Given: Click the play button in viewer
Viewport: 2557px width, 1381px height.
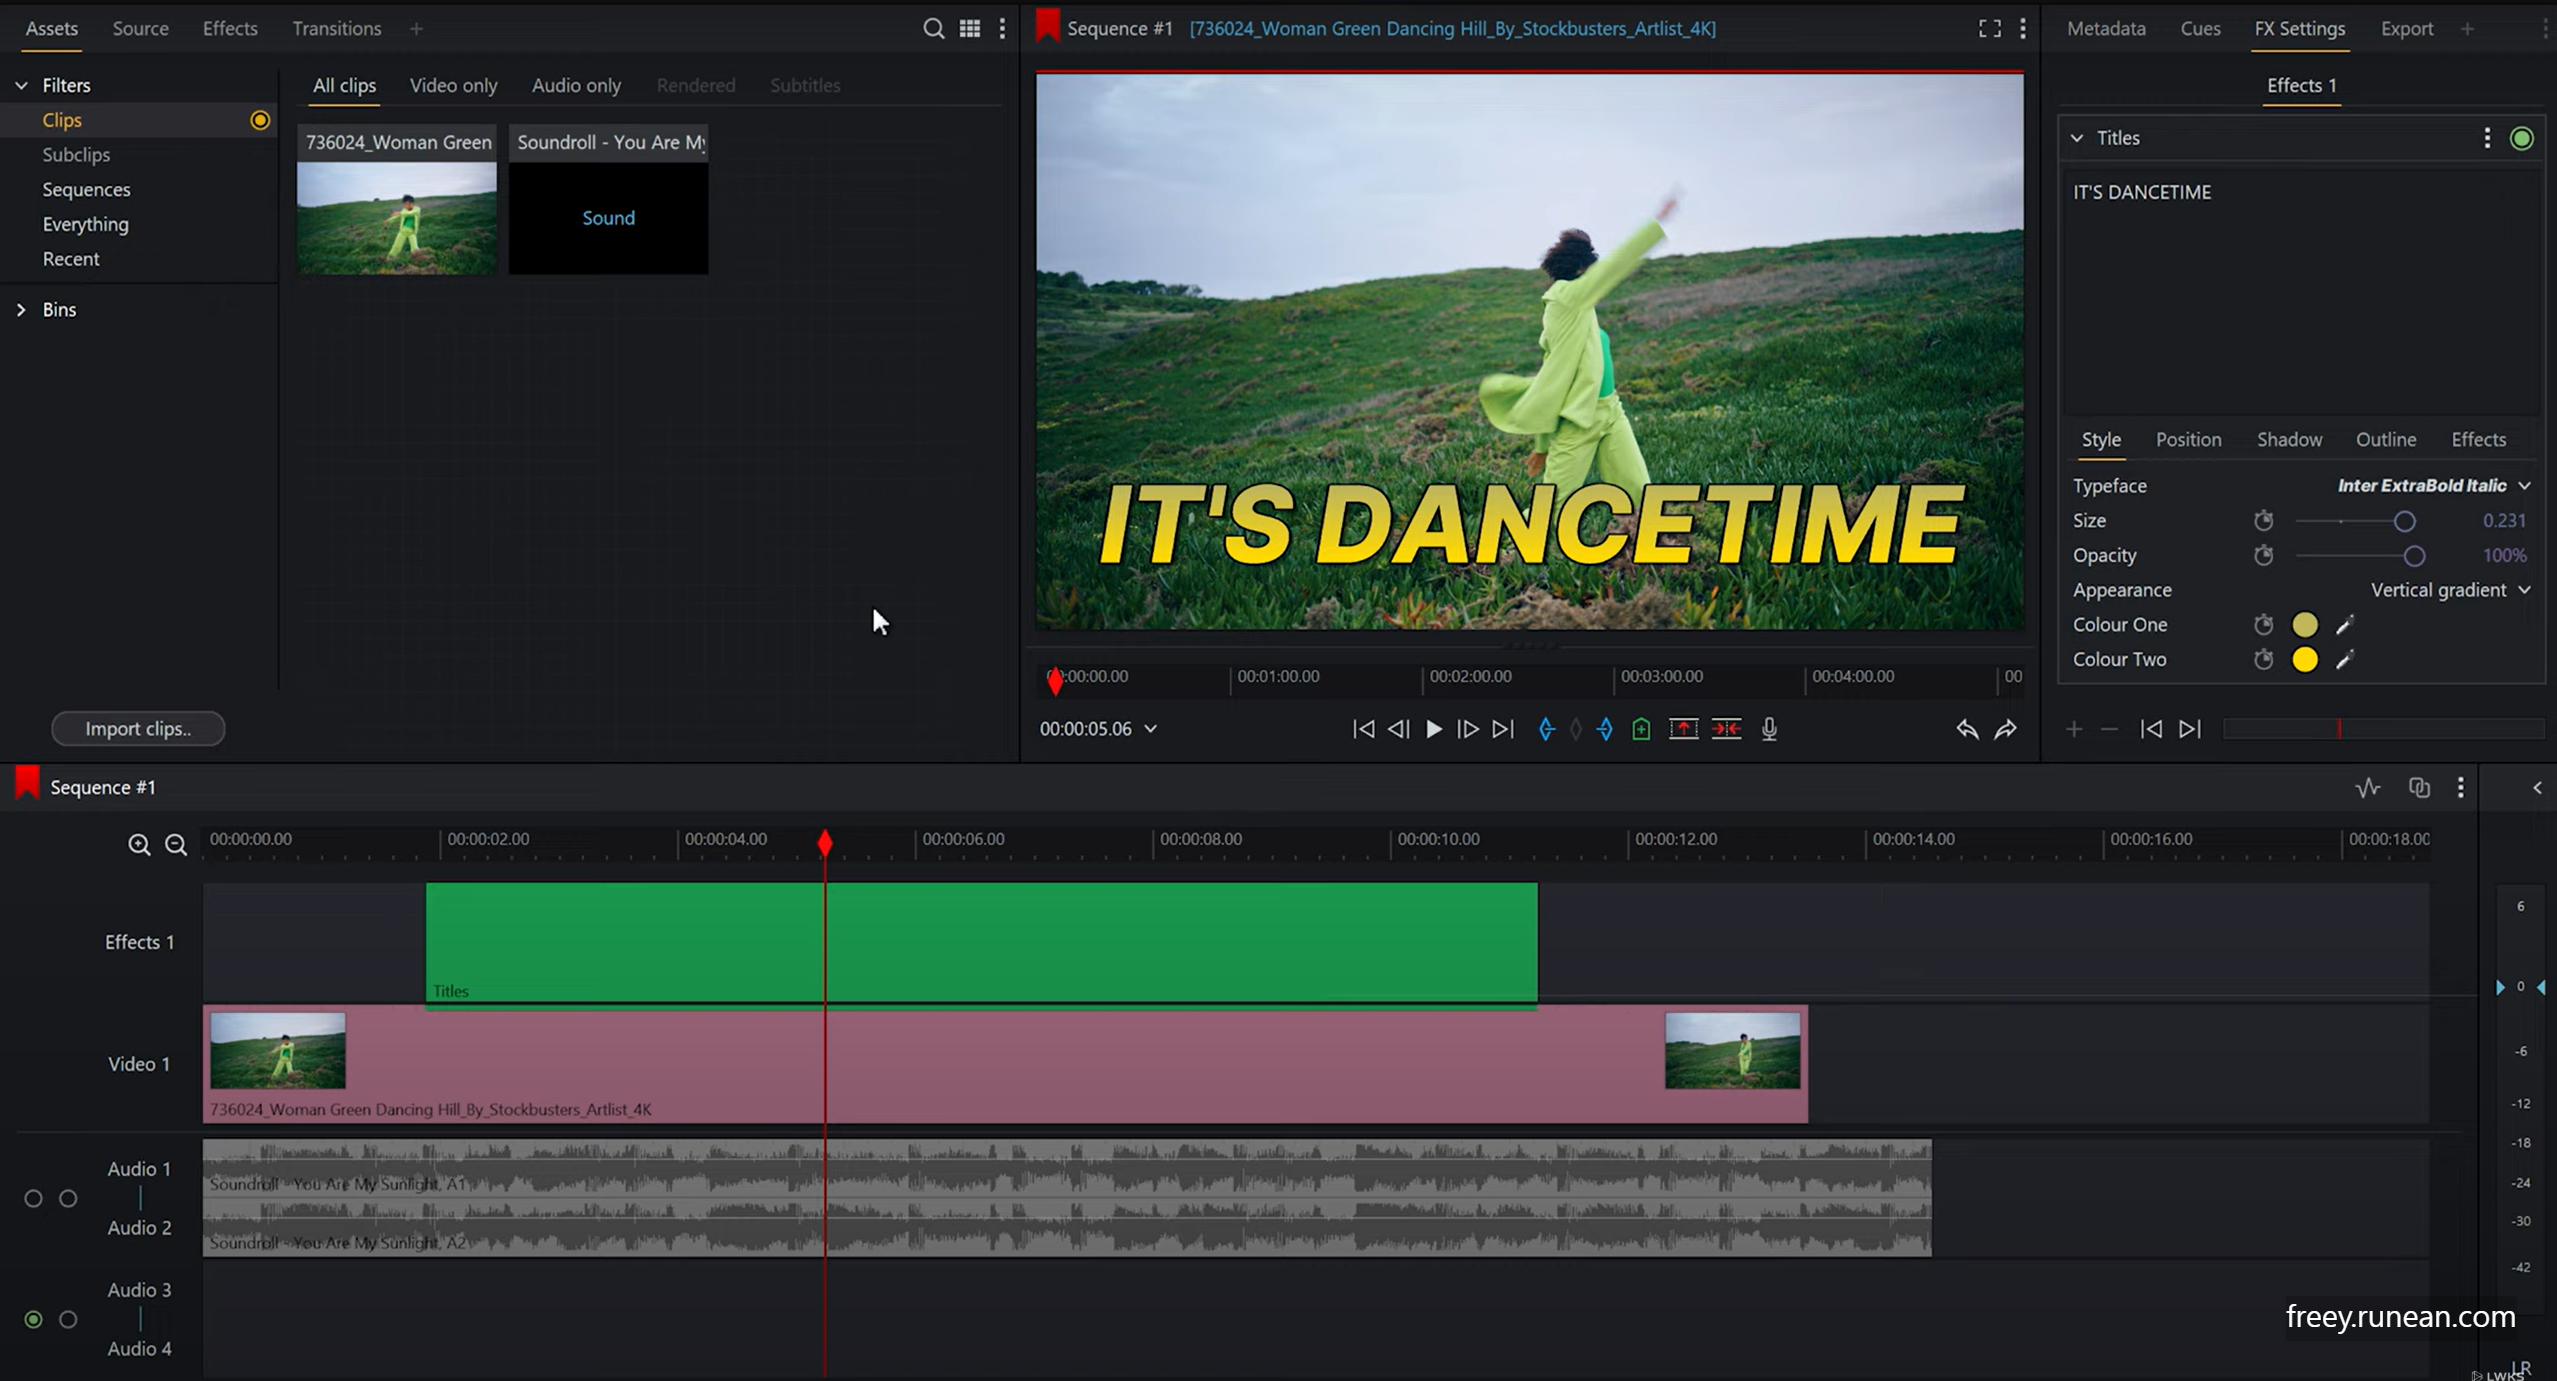Looking at the screenshot, I should coord(1433,729).
